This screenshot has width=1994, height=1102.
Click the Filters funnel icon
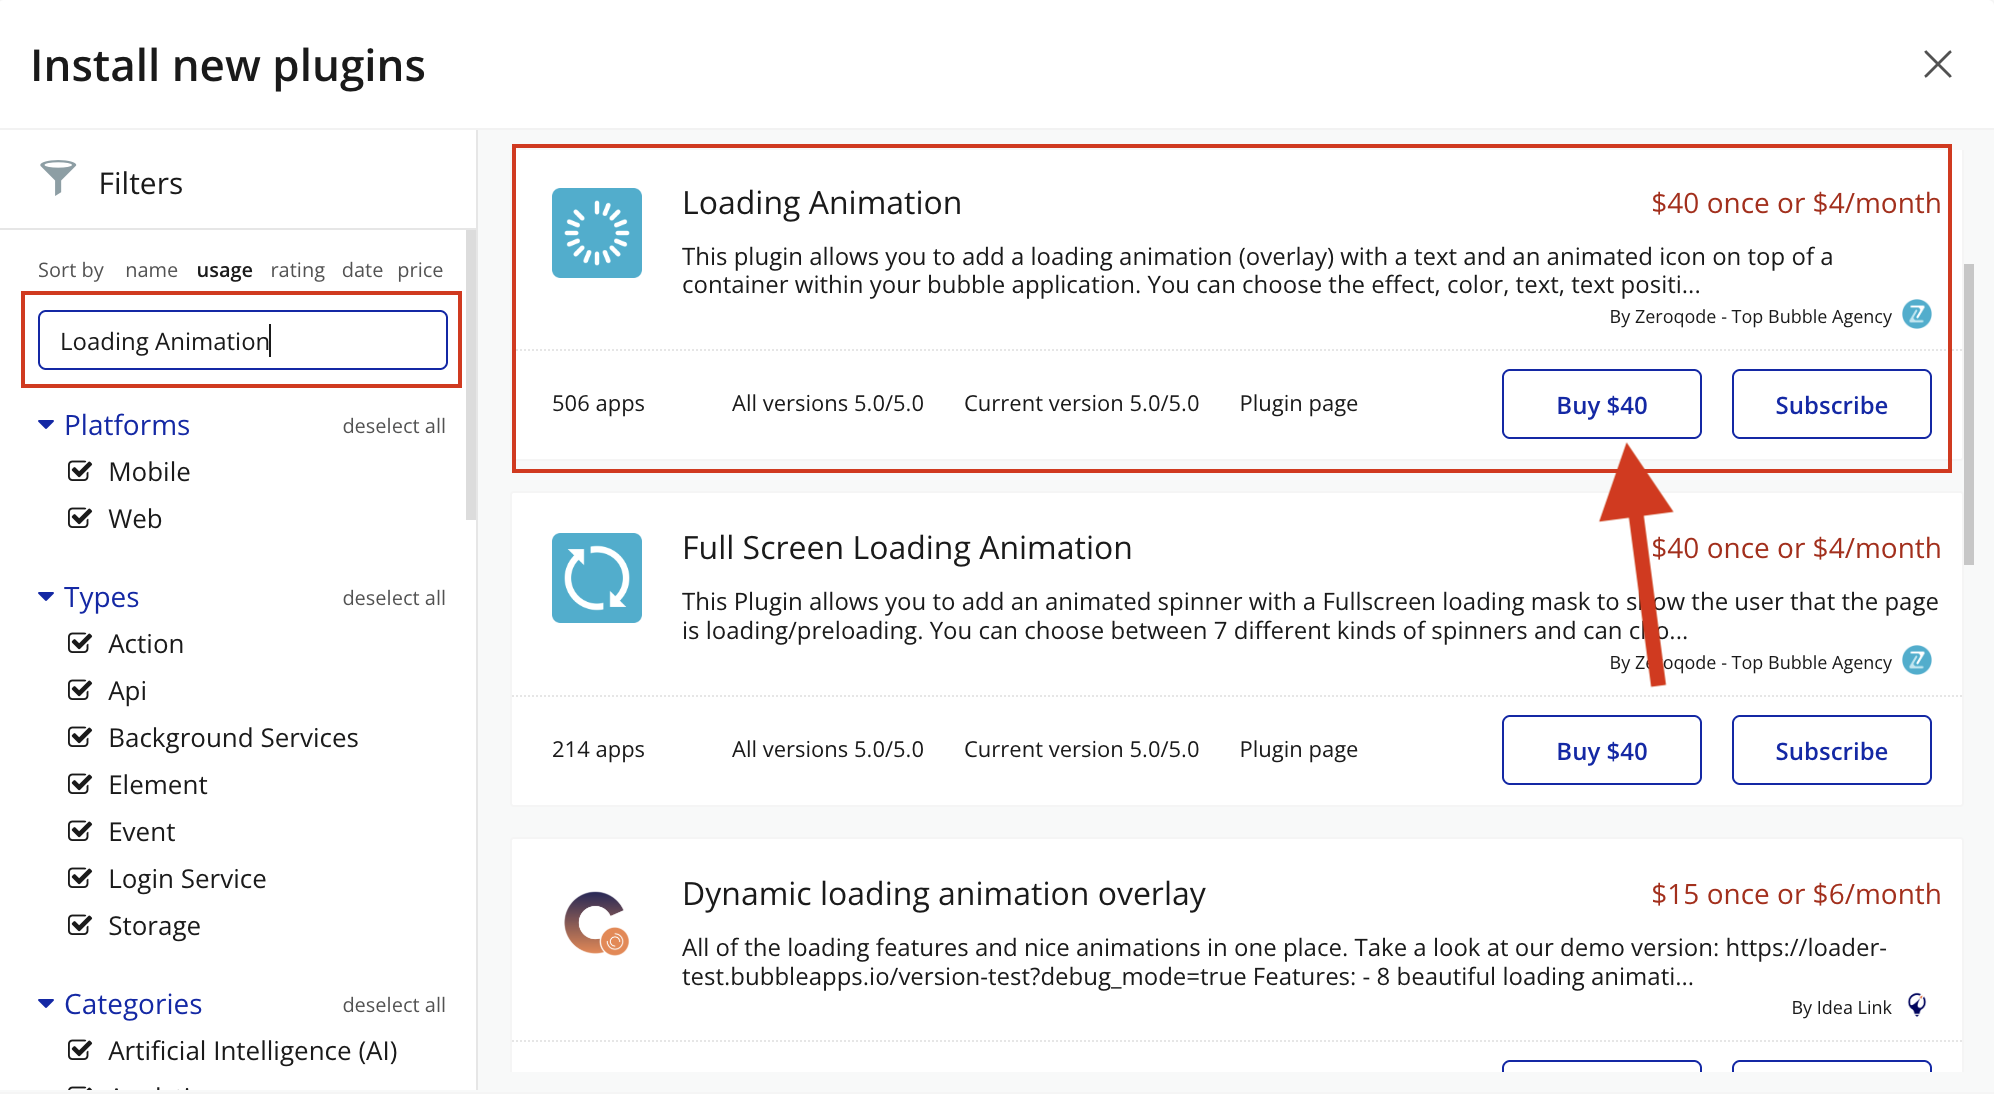(x=58, y=178)
